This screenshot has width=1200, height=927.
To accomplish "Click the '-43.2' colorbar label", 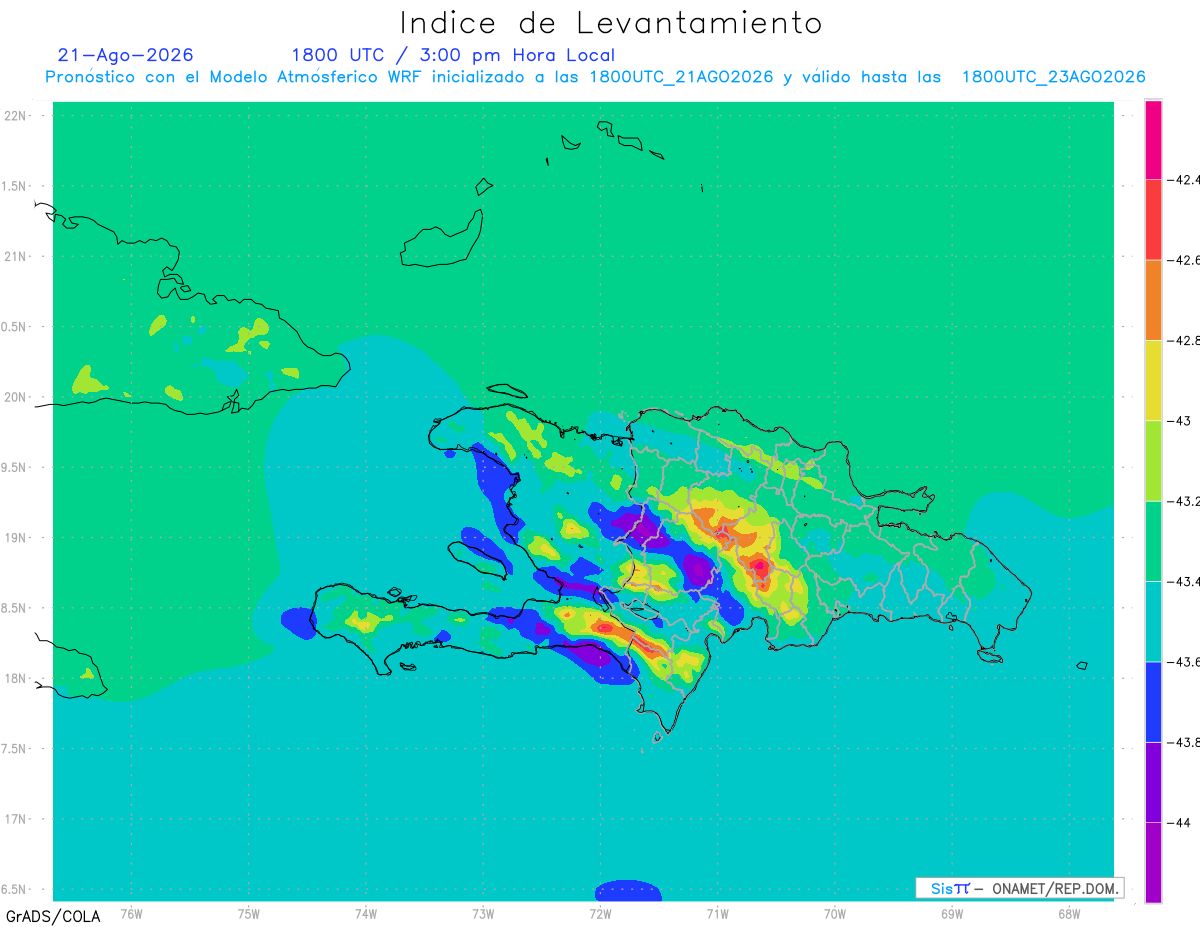I will [x=1184, y=501].
